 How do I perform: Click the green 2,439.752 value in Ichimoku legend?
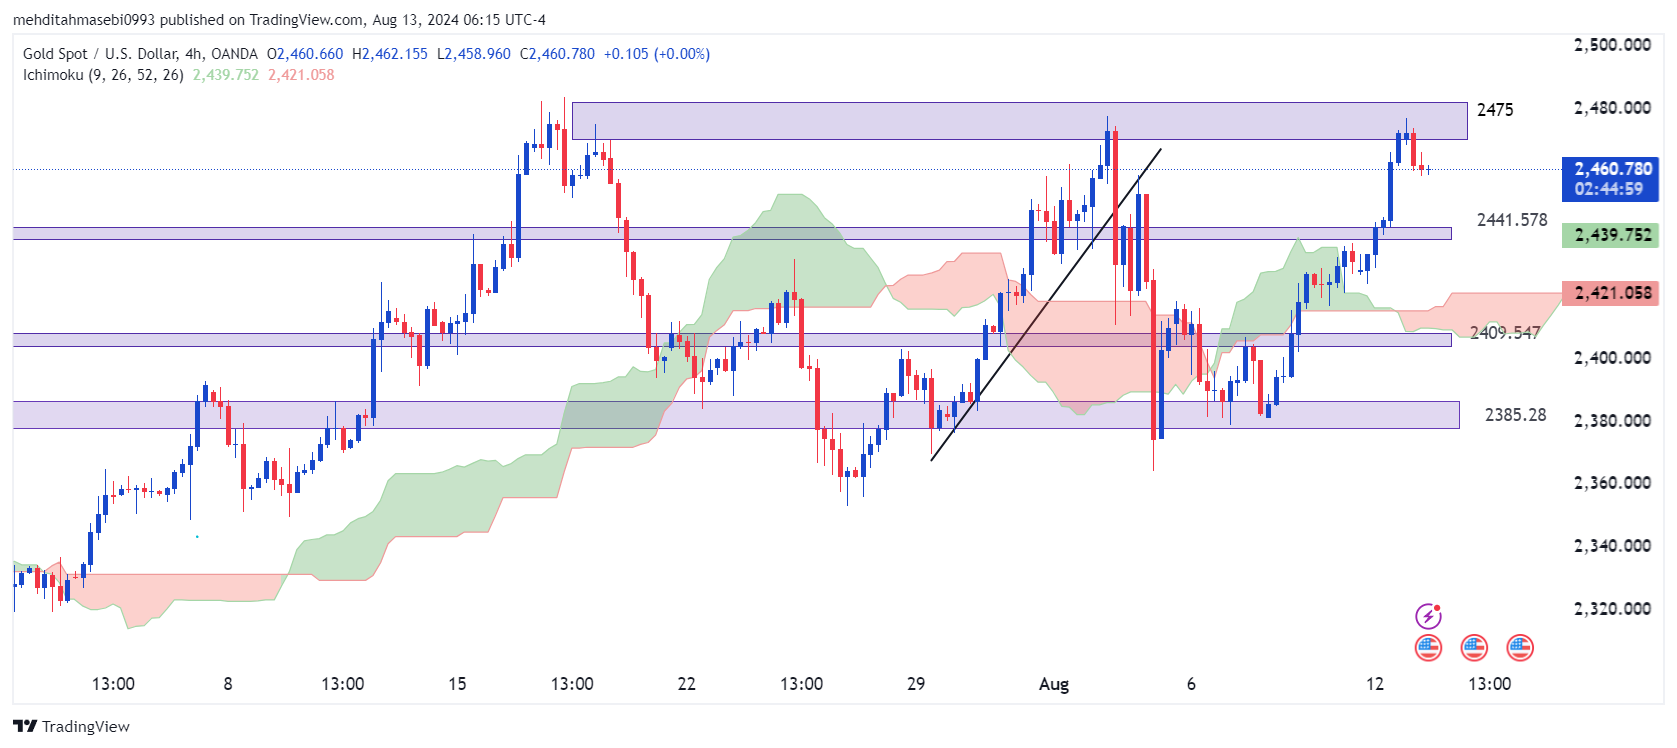[226, 75]
